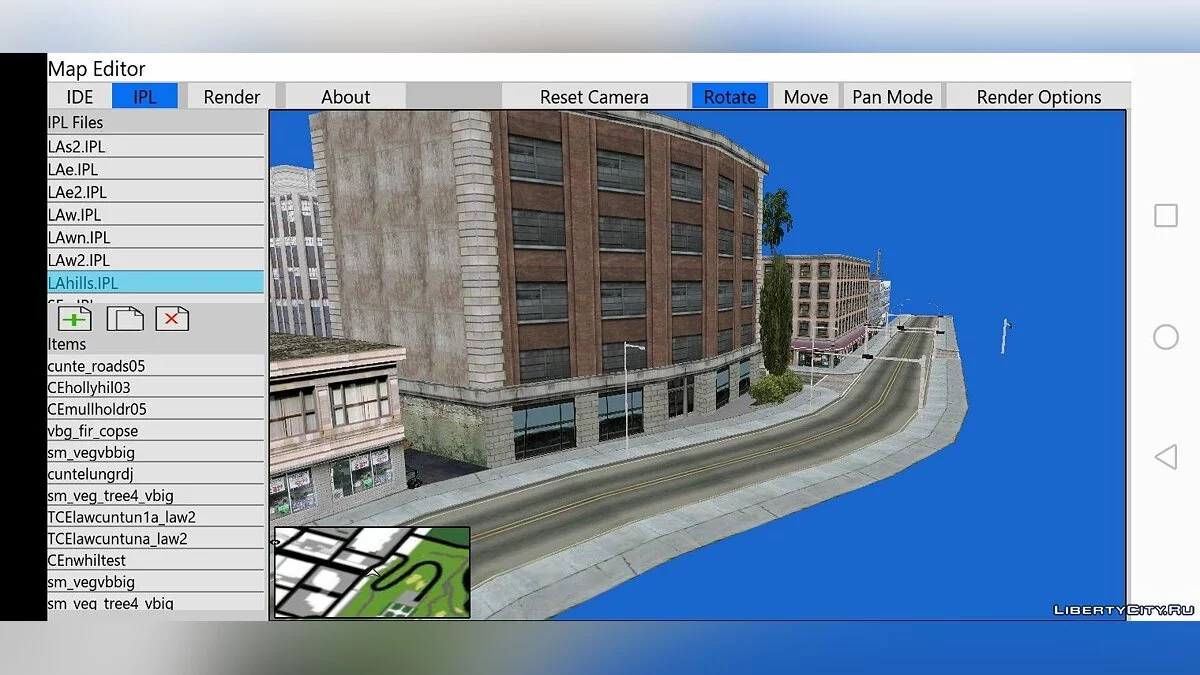Tap the Android home circle icon
The image size is (1200, 675).
pos(1166,337)
